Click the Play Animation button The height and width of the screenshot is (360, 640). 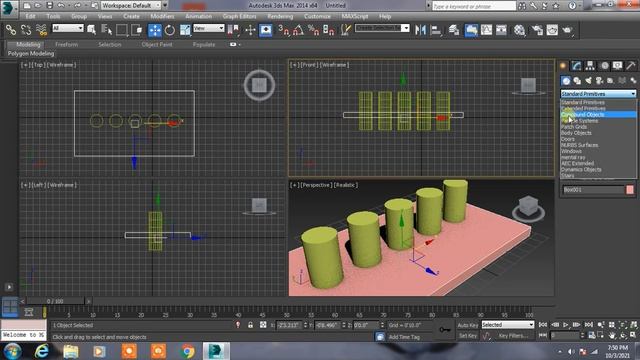click(x=565, y=325)
